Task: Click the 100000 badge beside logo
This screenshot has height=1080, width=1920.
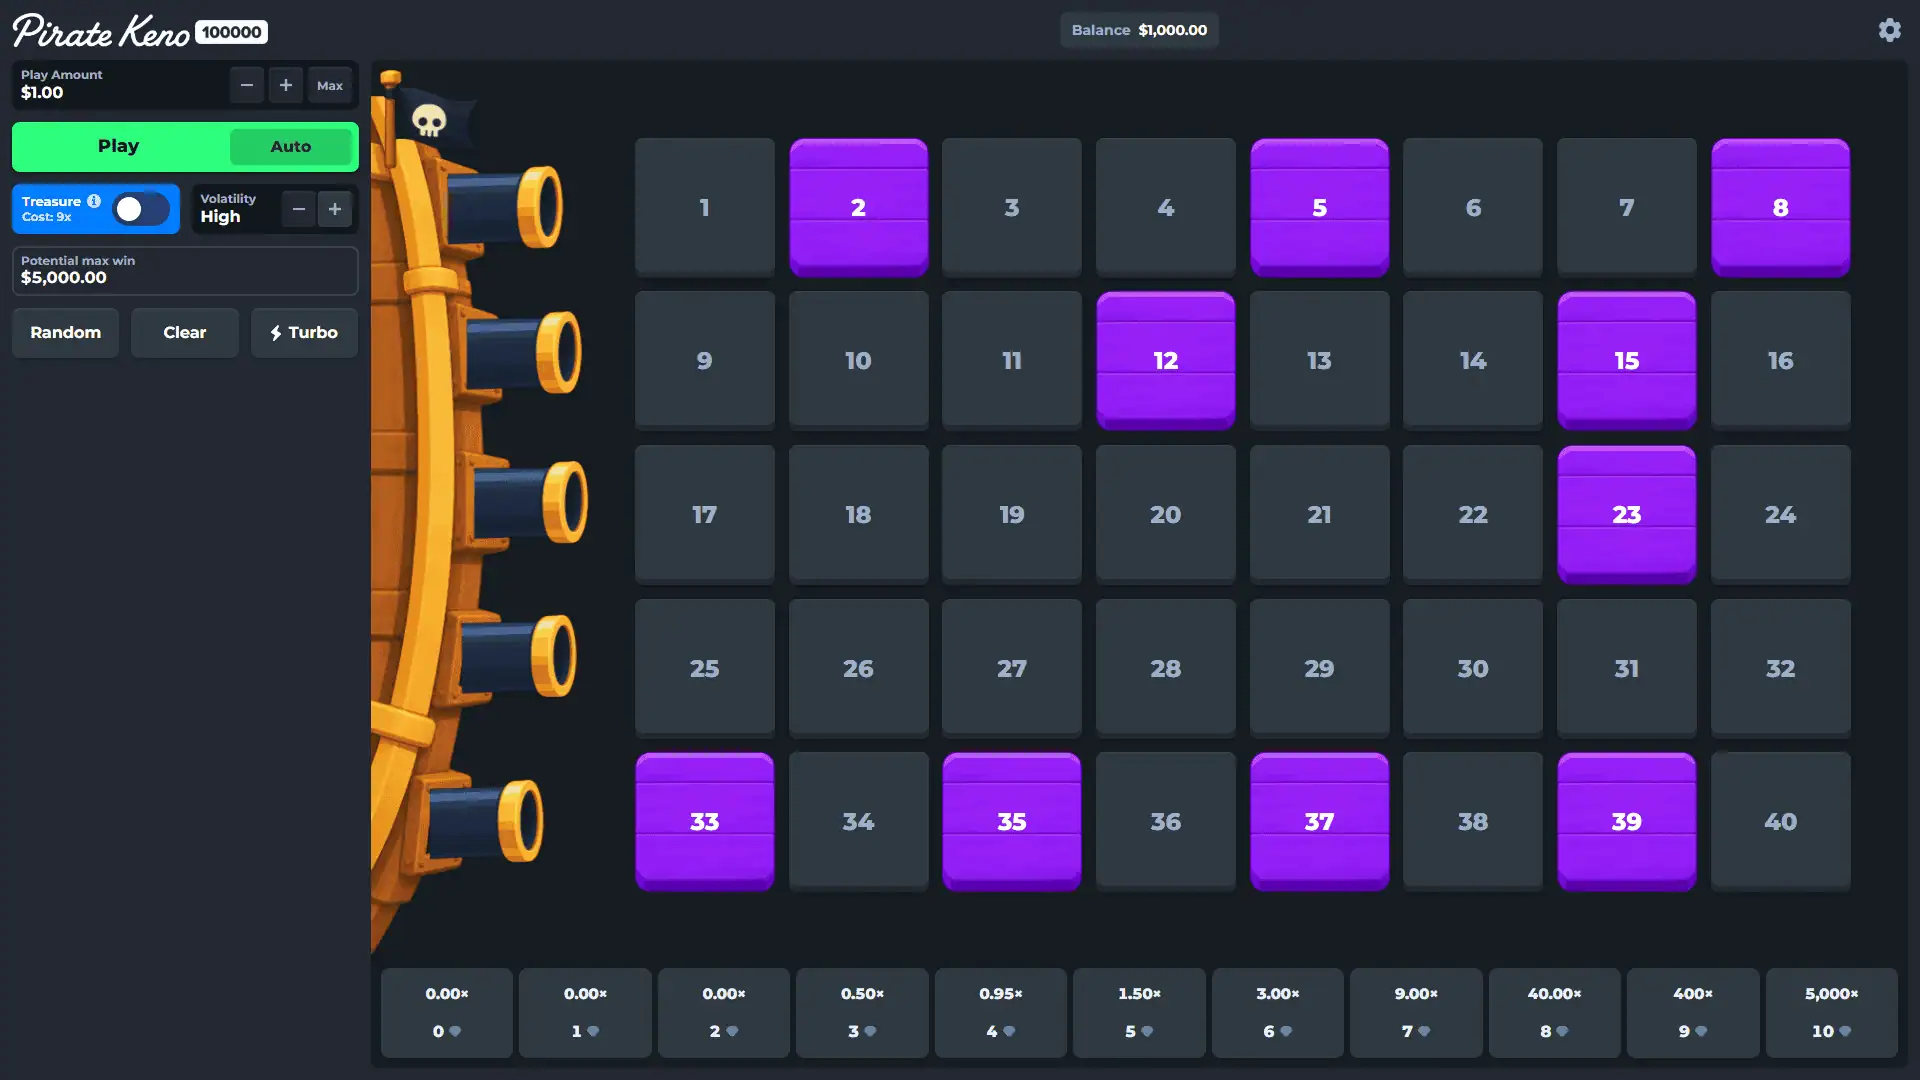Action: [231, 32]
